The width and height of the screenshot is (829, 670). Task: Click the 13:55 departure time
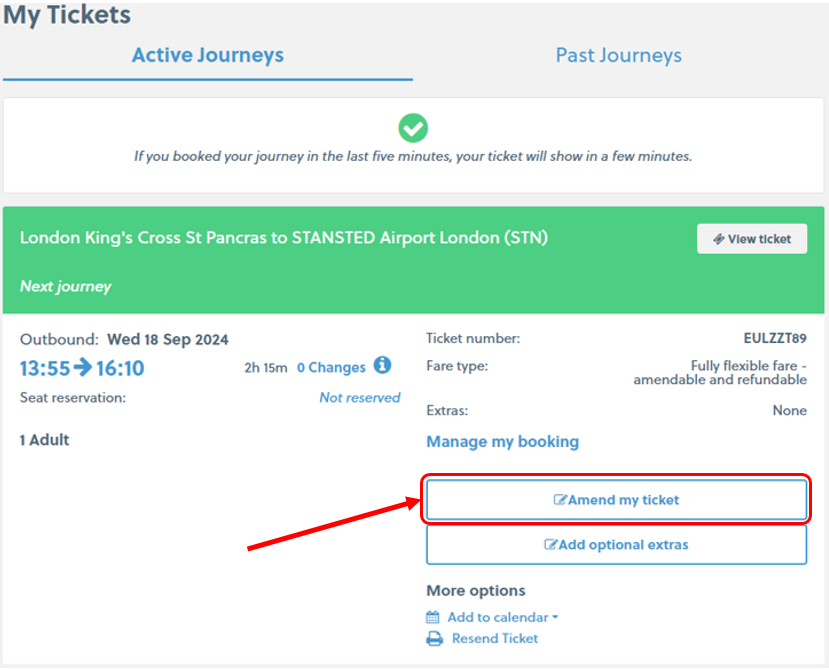45,368
